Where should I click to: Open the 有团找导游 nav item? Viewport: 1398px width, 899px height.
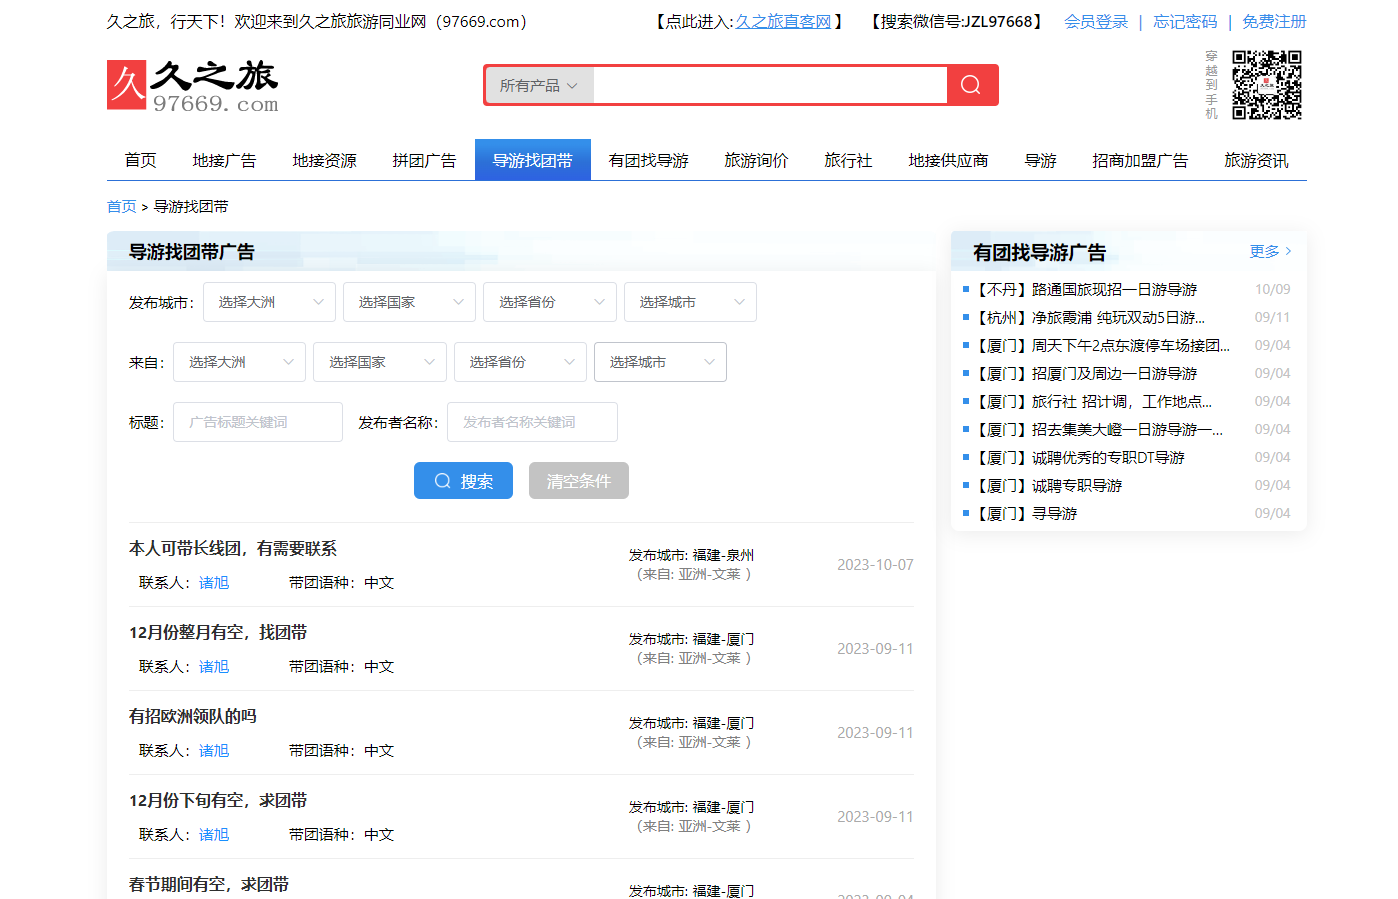(649, 160)
